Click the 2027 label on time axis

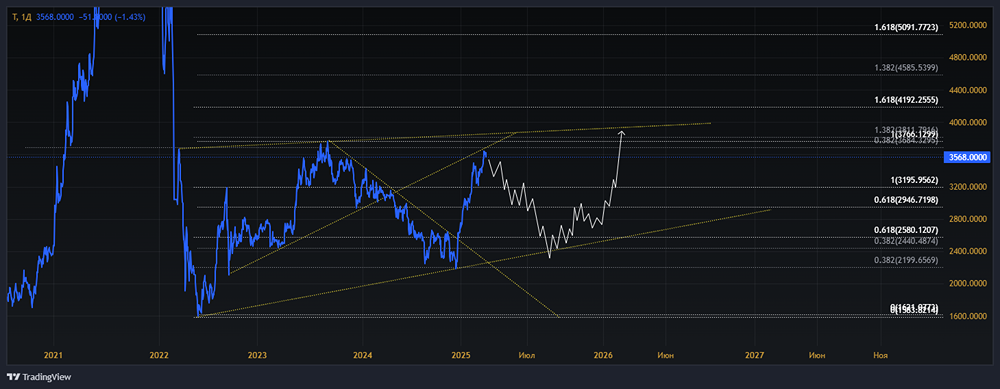(x=754, y=354)
